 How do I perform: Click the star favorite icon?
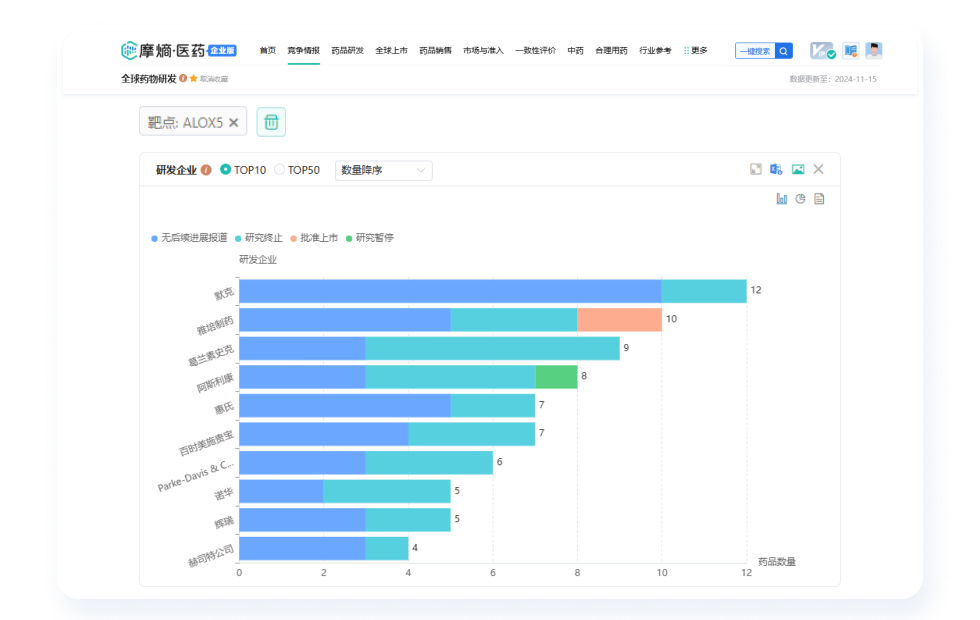[x=194, y=78]
